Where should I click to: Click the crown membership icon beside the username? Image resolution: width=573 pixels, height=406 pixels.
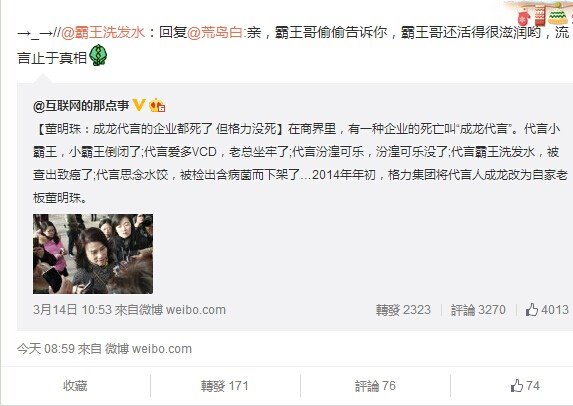click(x=157, y=106)
